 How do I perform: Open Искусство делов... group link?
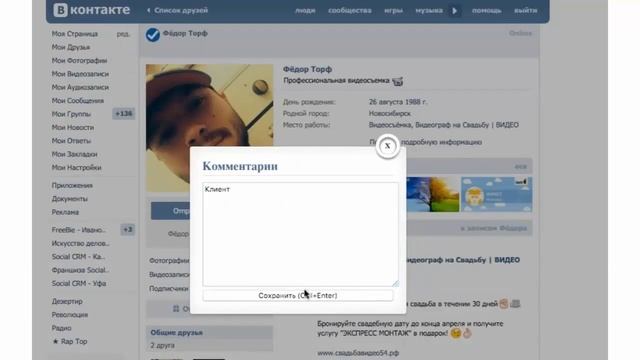click(x=80, y=244)
